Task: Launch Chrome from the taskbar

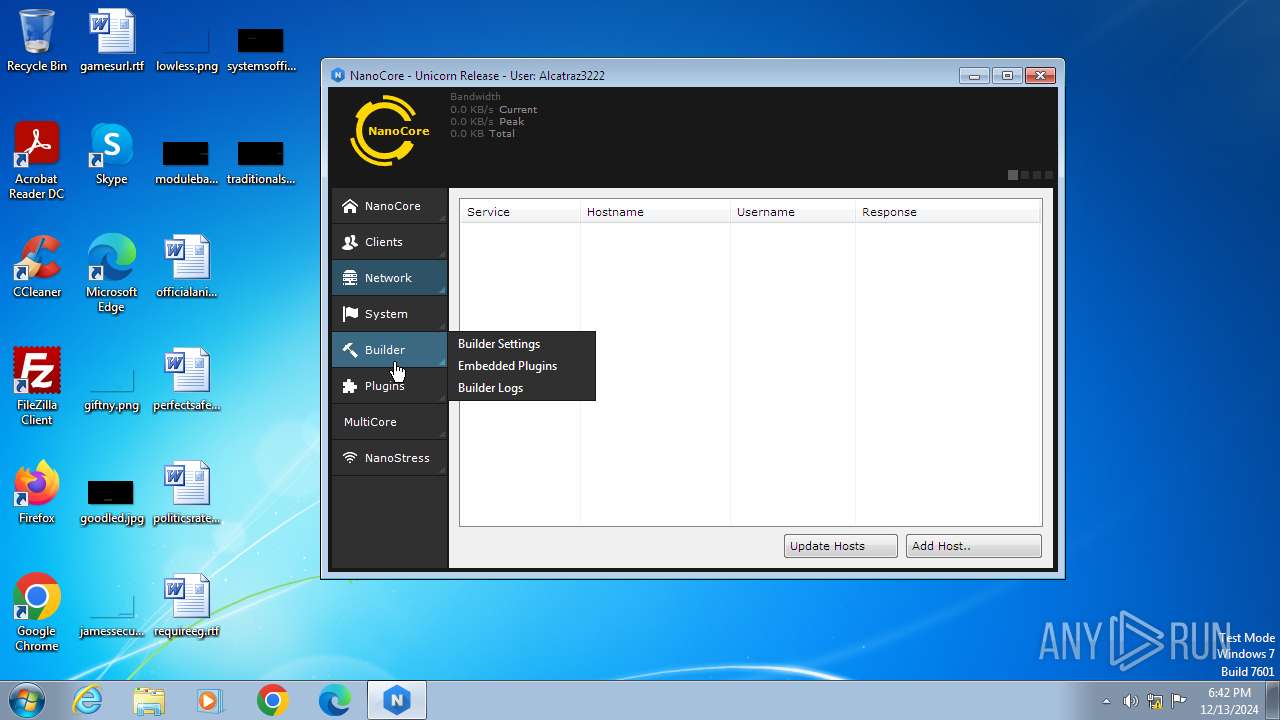Action: [x=272, y=700]
